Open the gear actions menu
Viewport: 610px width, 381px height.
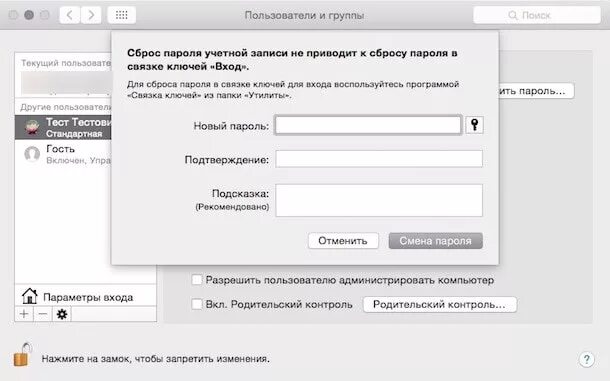point(62,314)
